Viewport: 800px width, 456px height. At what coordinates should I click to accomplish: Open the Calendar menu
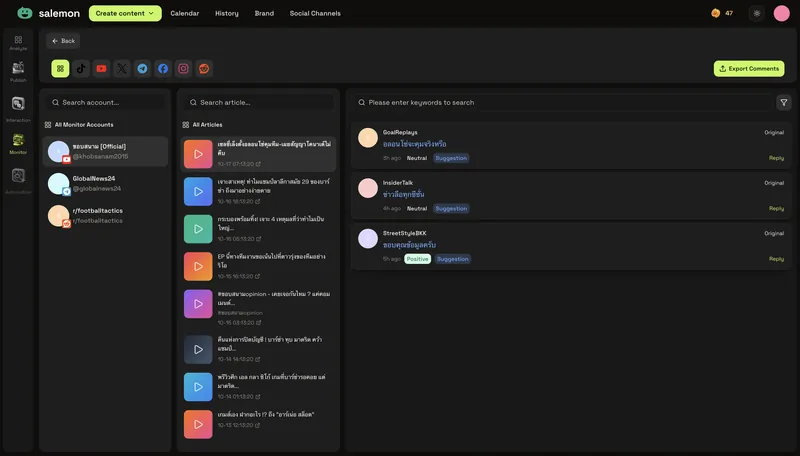point(185,13)
